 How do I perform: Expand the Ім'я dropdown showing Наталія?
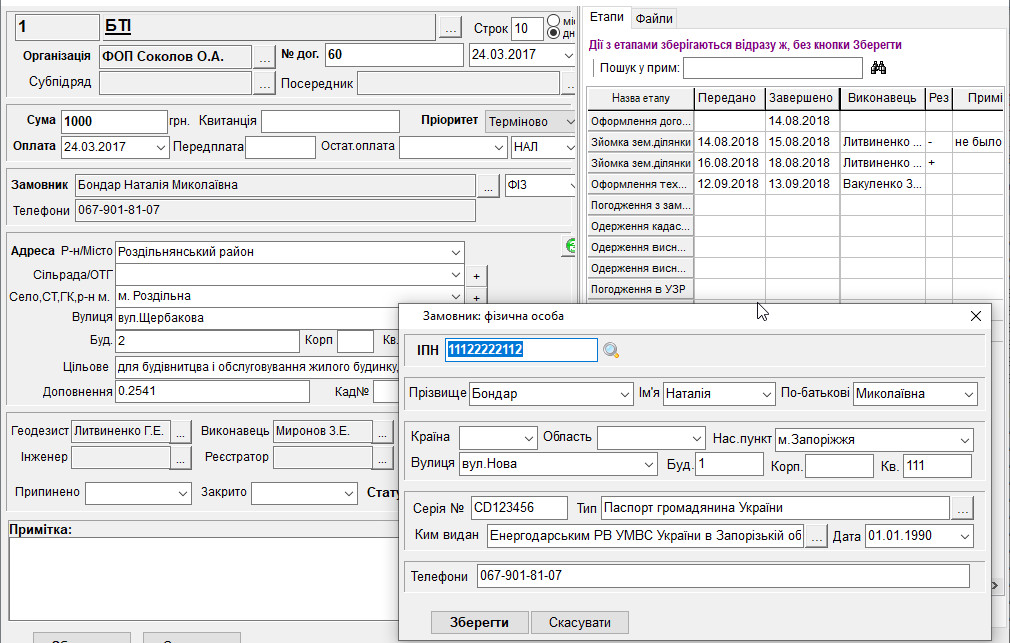(766, 394)
